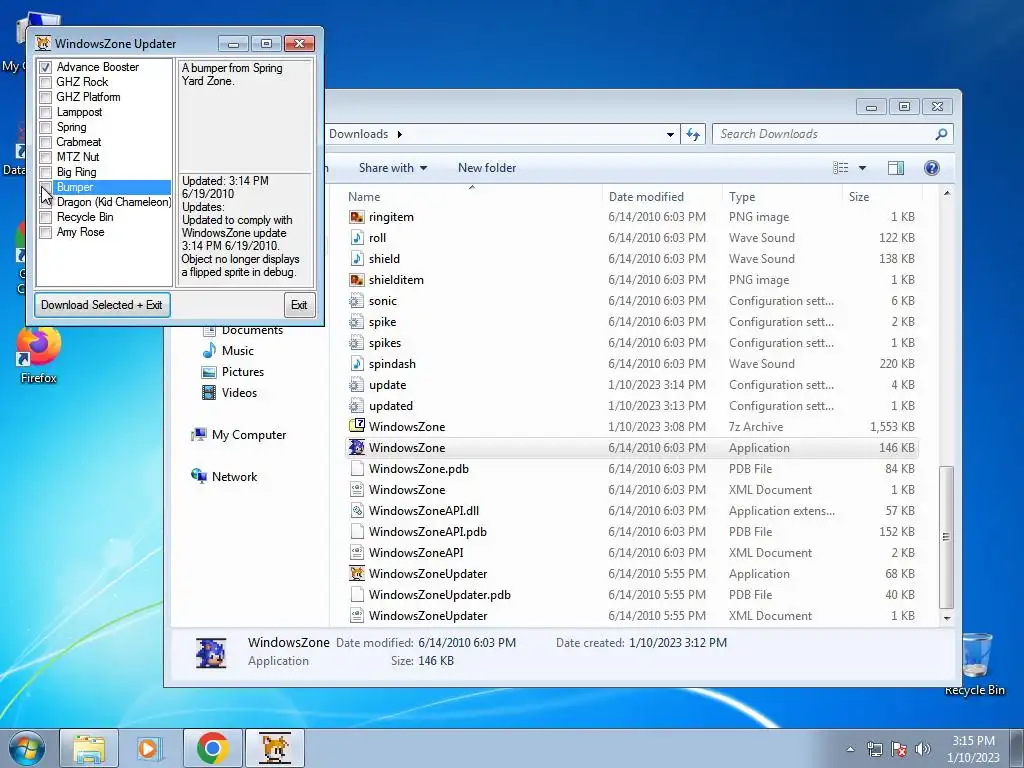
Task: Click Download Selected + Exit button
Action: click(x=102, y=305)
